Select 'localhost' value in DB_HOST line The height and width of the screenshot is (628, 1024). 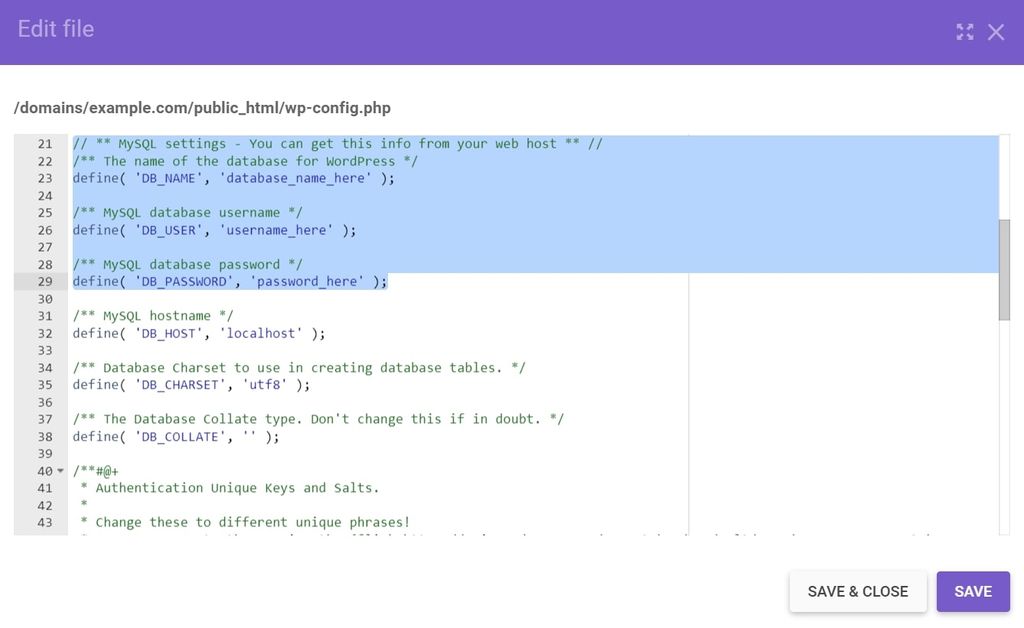(x=261, y=333)
